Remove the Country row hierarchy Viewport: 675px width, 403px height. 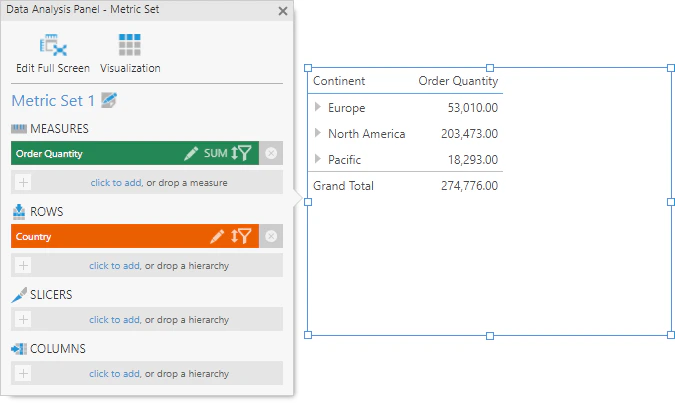pyautogui.click(x=271, y=236)
